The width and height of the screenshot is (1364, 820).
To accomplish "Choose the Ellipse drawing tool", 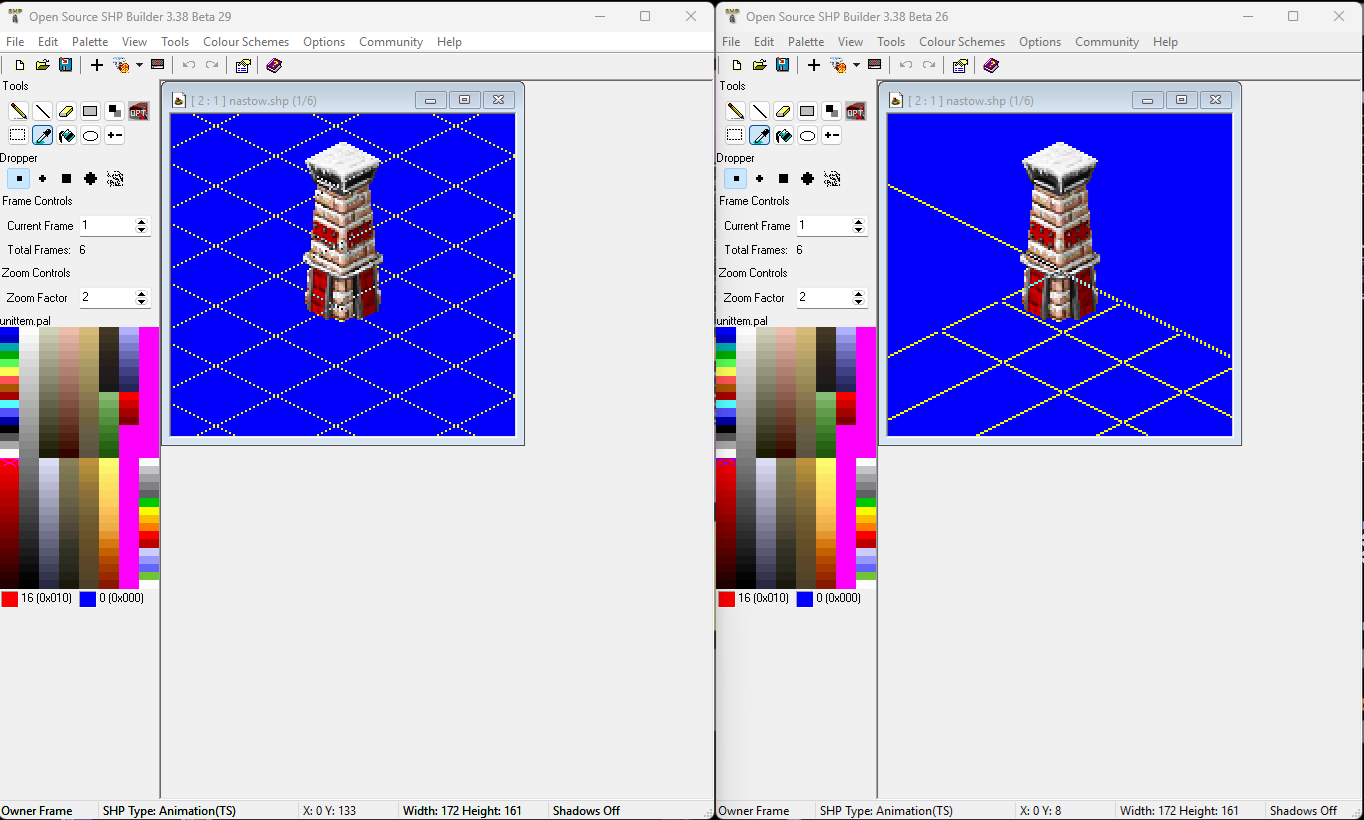I will point(89,135).
